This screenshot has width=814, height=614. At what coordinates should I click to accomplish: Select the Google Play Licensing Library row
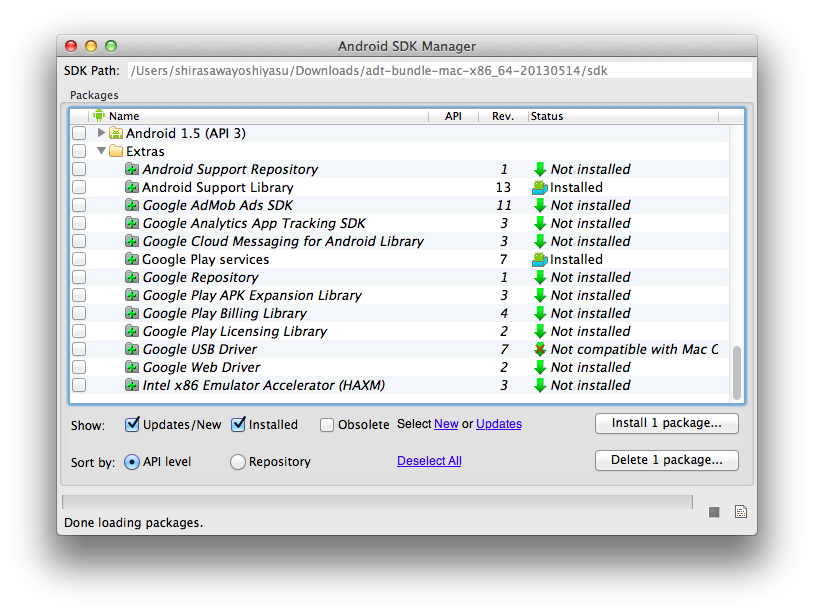coord(400,331)
